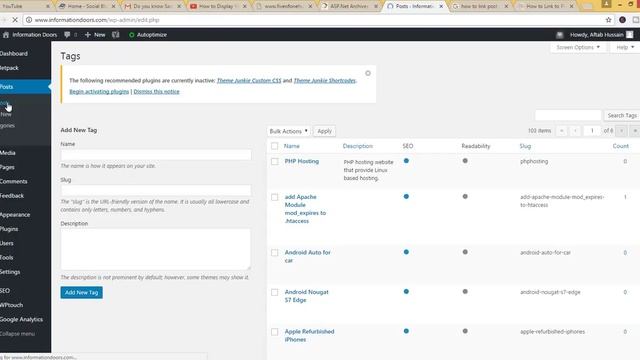Image resolution: width=640 pixels, height=360 pixels.
Task: Focus the tag Name input field
Action: pos(156,155)
